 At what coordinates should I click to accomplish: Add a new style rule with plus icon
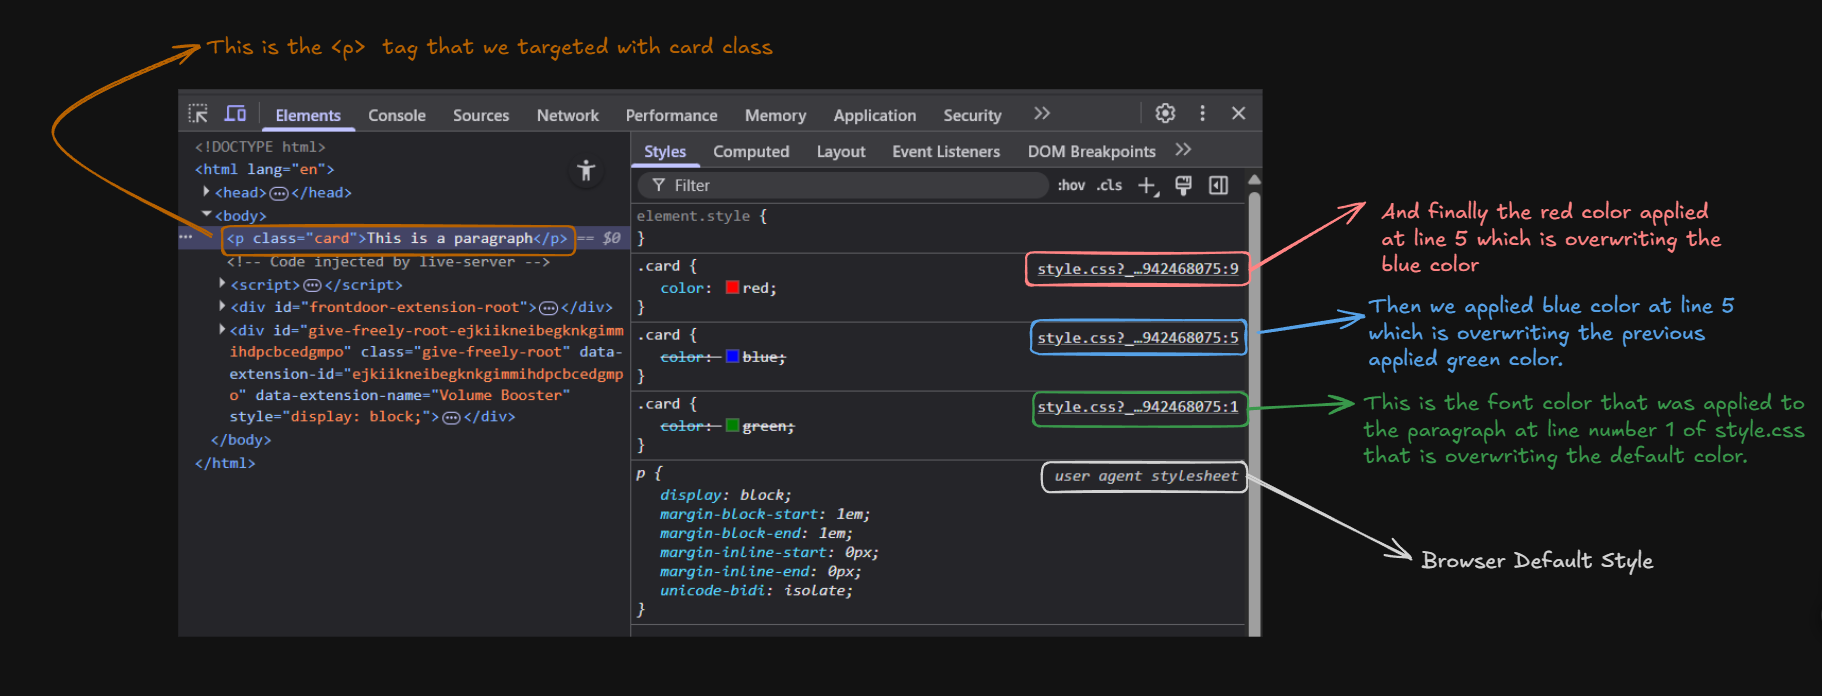[1147, 186]
